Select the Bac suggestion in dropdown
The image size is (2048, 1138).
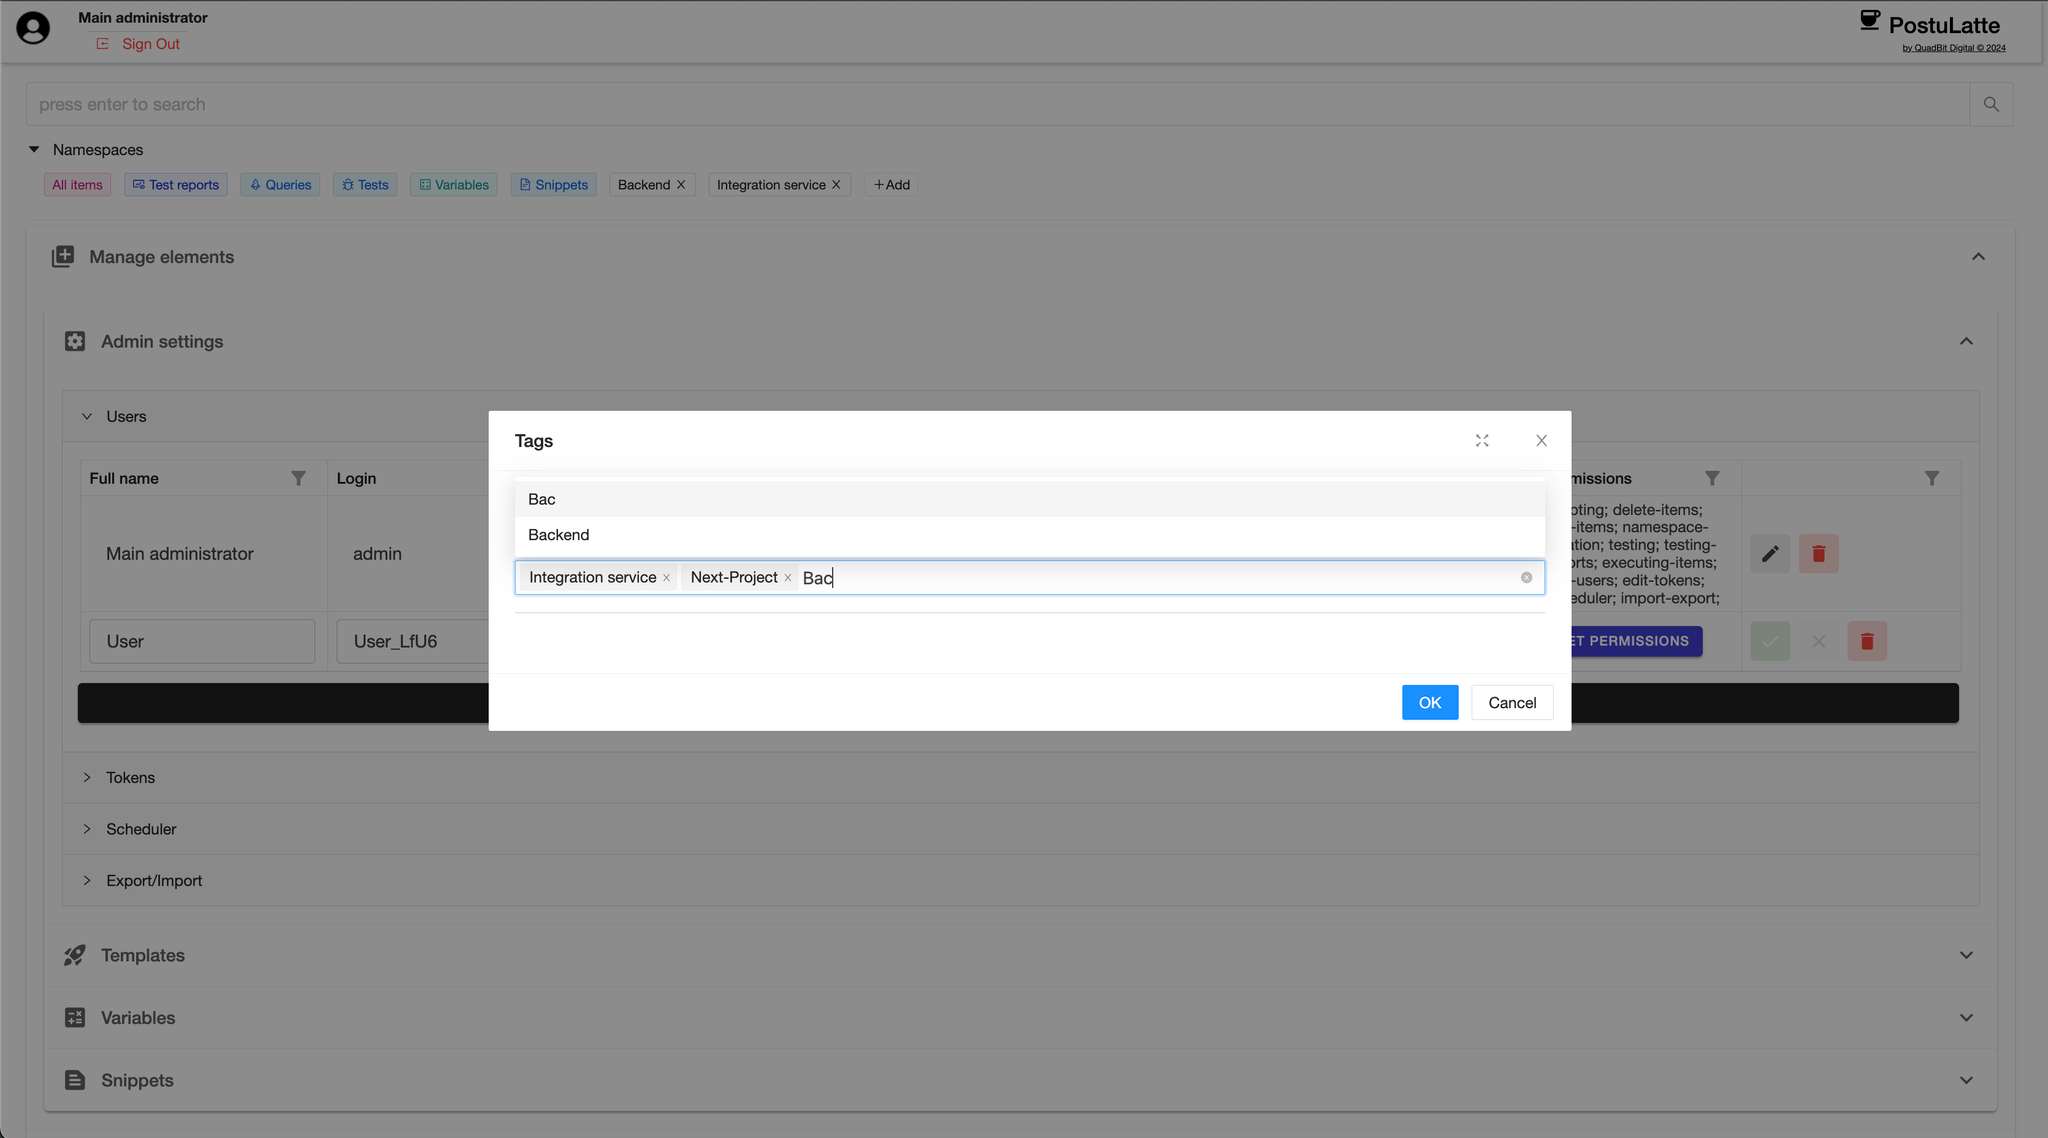(x=542, y=499)
